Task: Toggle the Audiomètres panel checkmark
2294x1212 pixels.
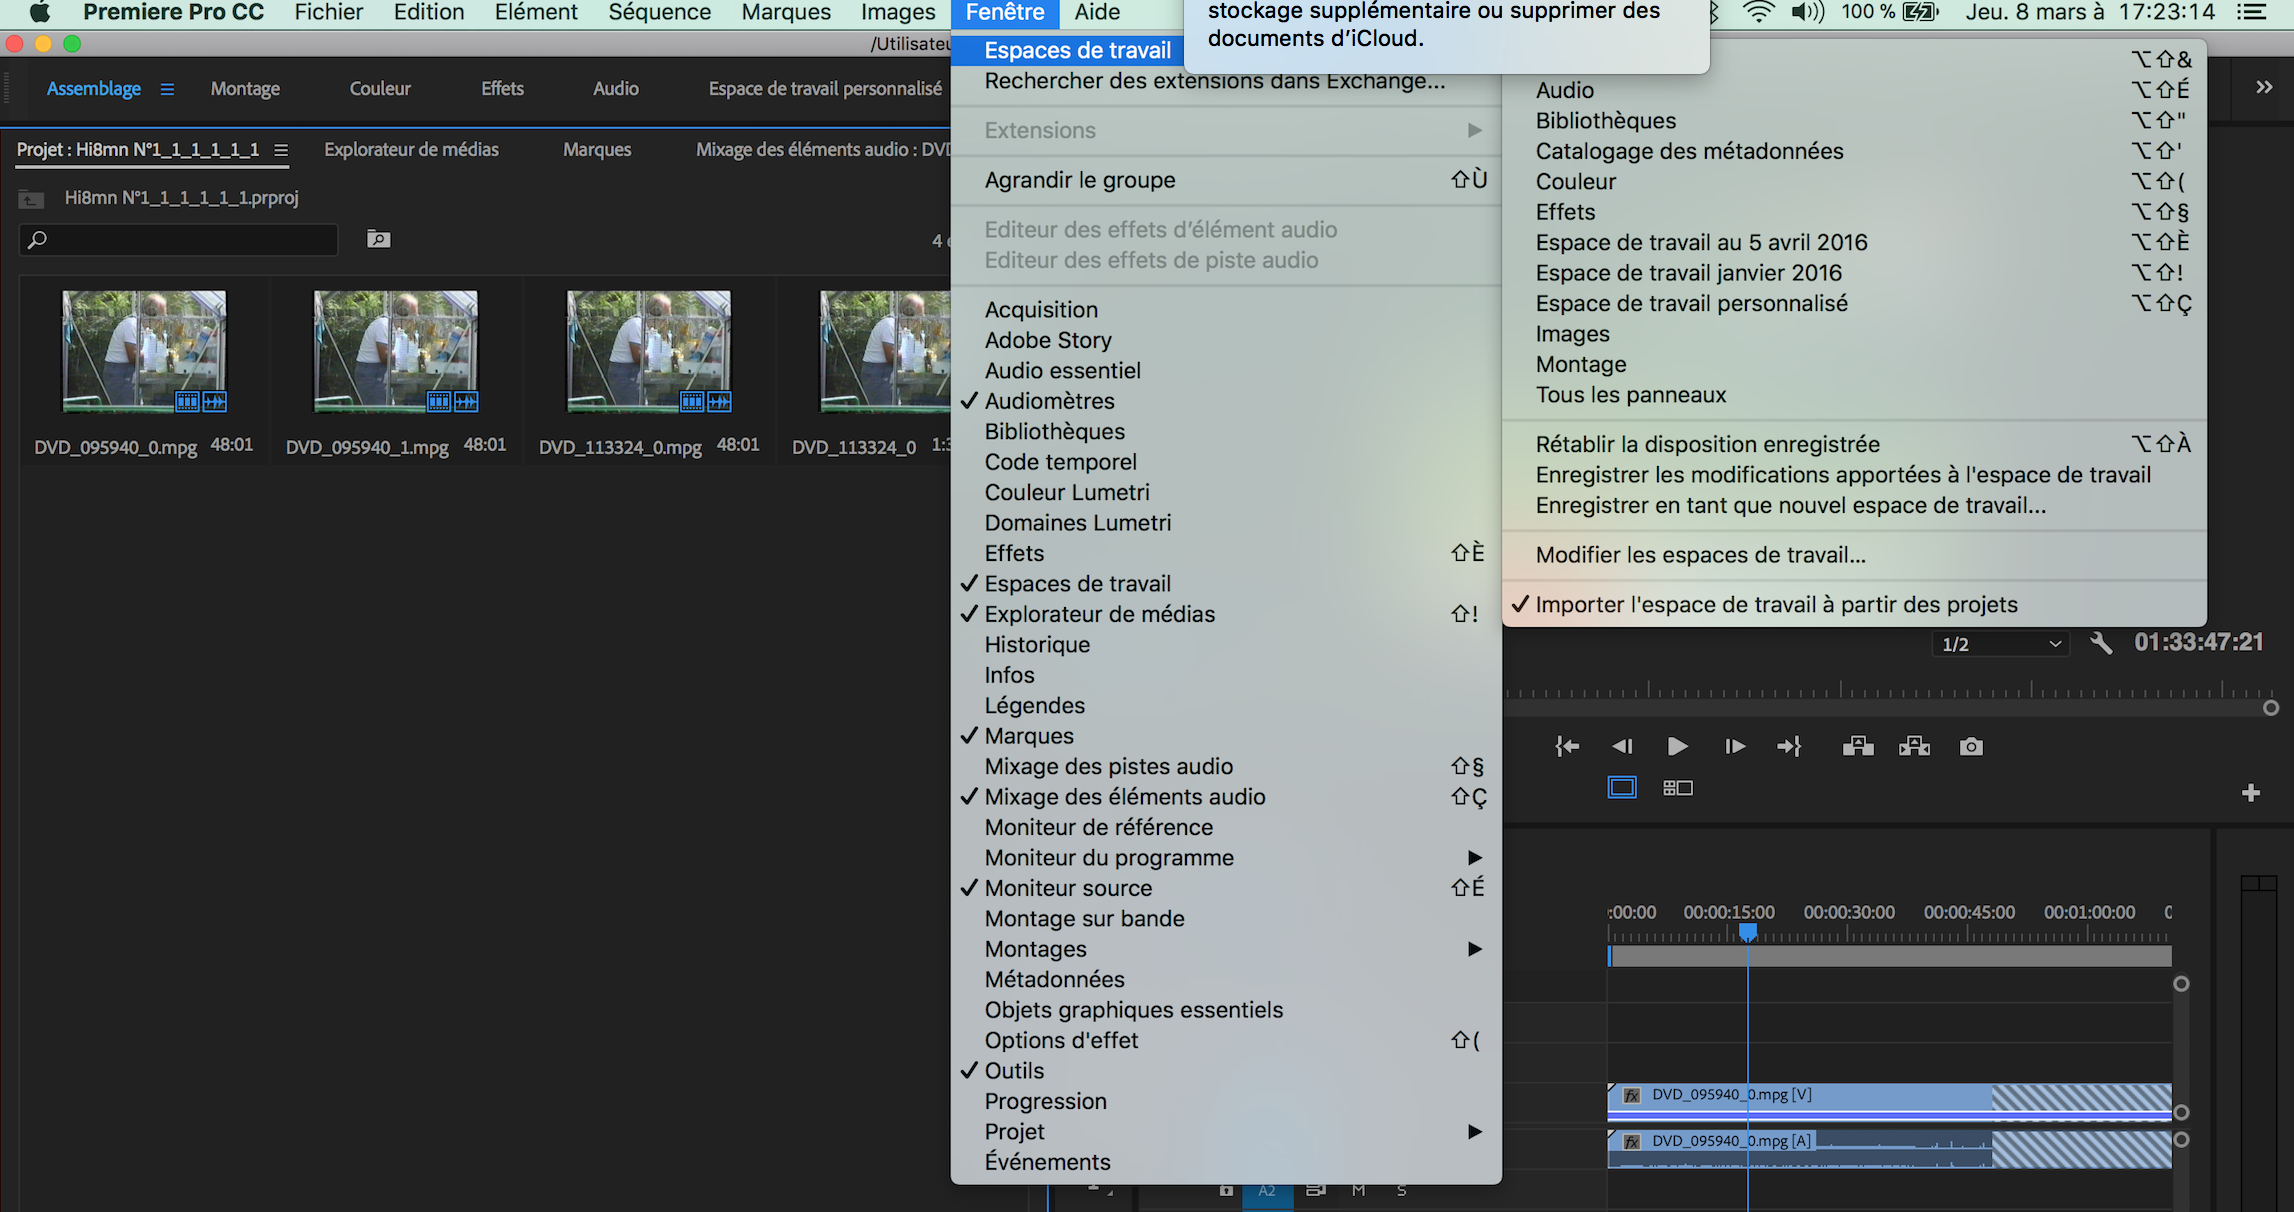Action: 1226,401
